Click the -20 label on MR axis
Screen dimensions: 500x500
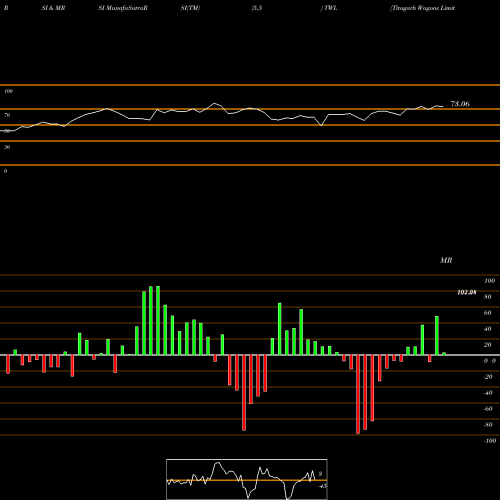(488, 377)
